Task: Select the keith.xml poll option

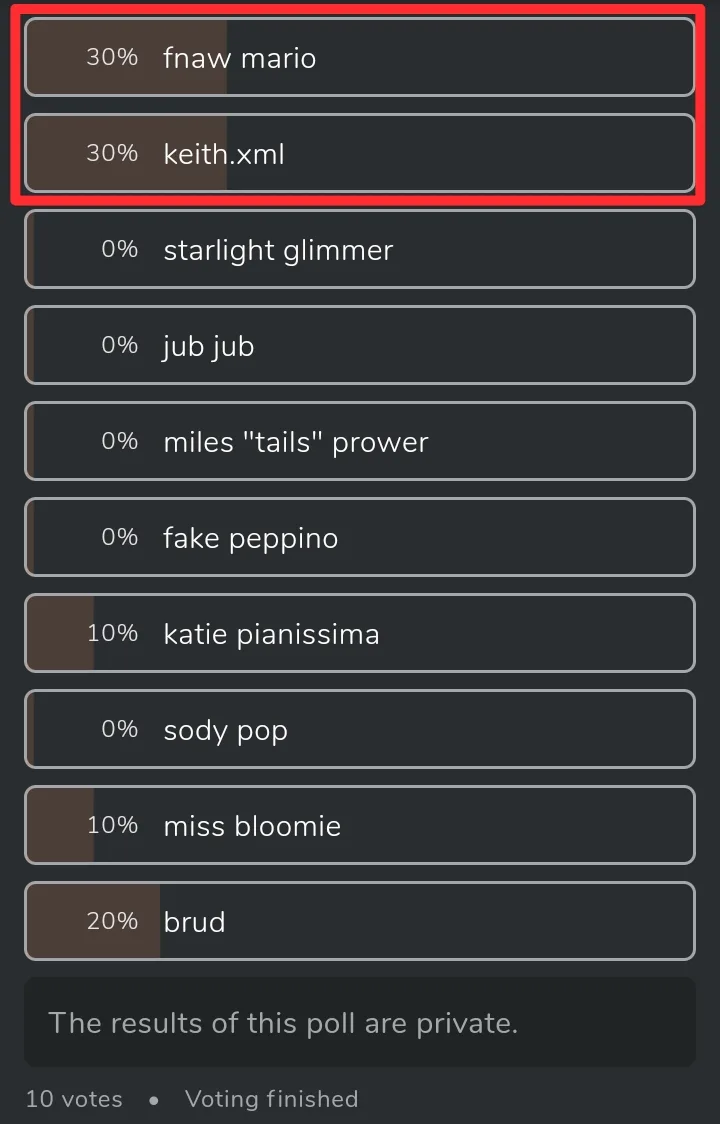Action: click(x=359, y=153)
